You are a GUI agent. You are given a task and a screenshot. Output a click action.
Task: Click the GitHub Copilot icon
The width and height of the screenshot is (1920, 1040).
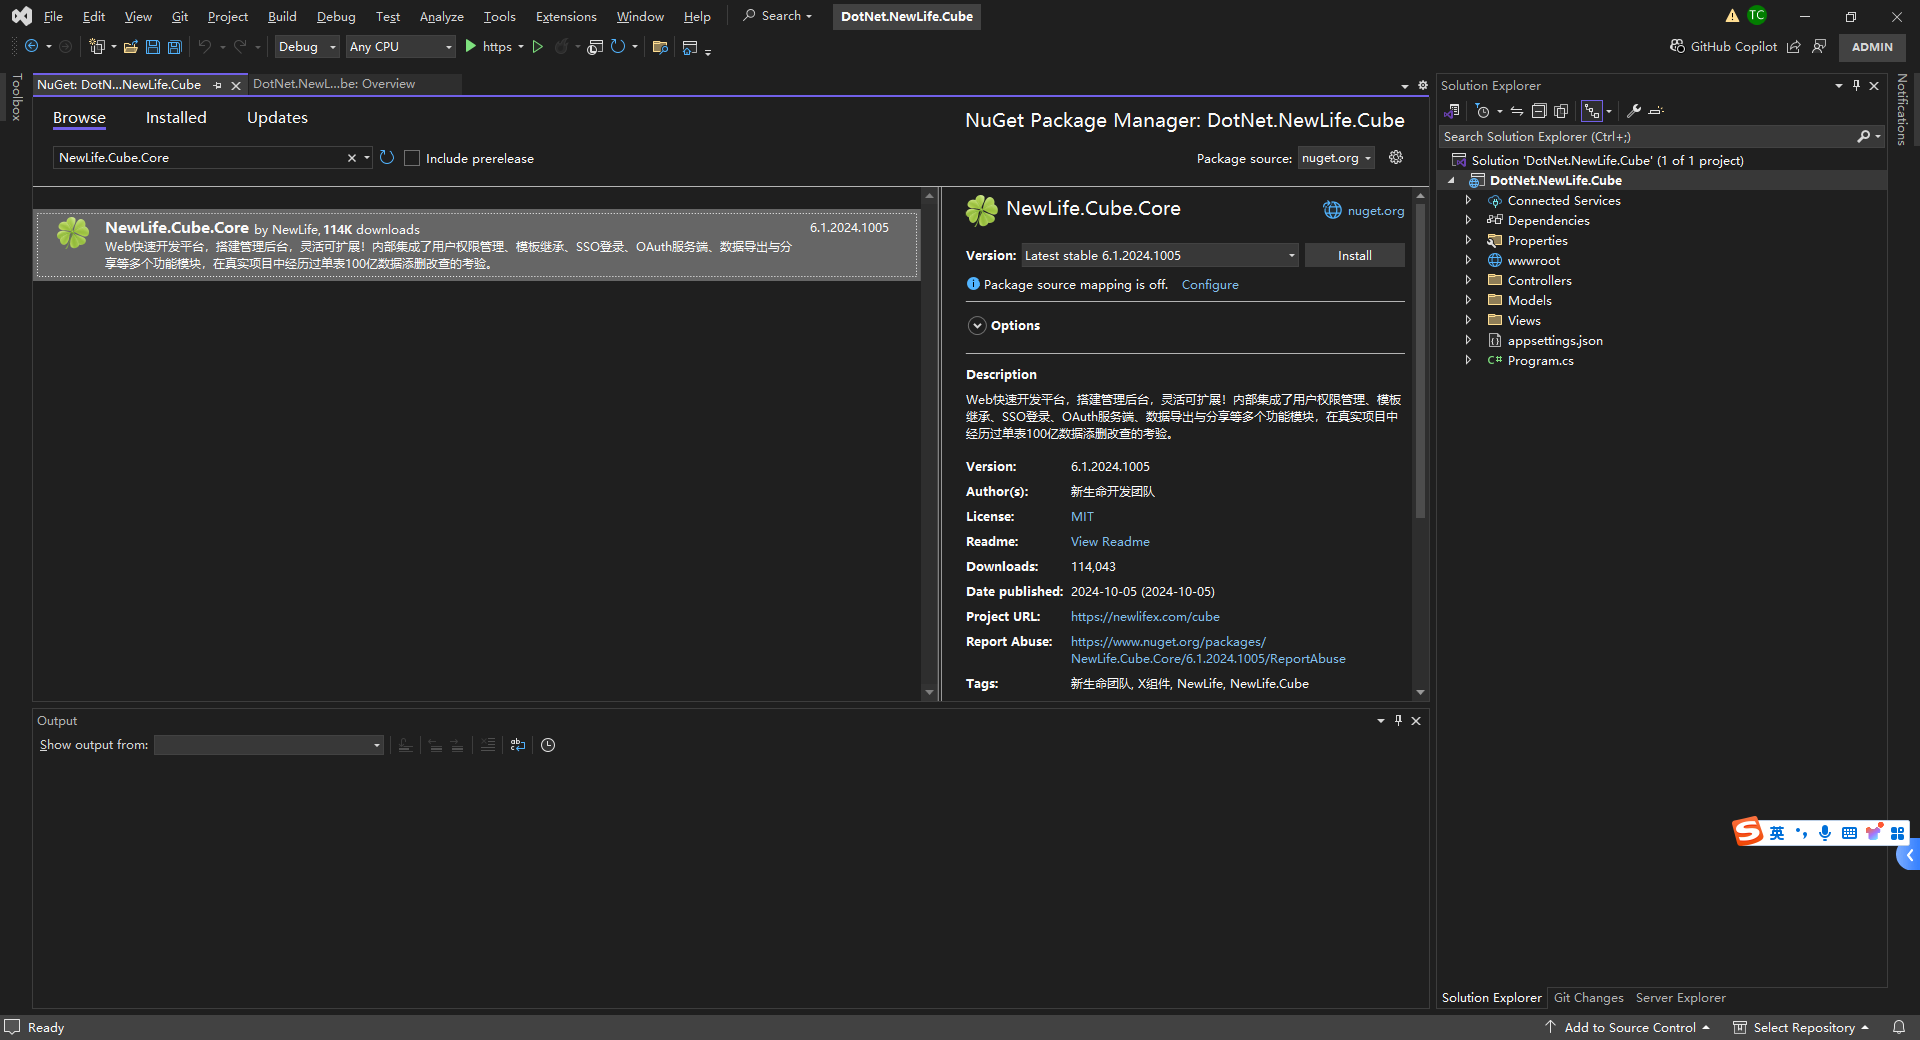[x=1677, y=47]
